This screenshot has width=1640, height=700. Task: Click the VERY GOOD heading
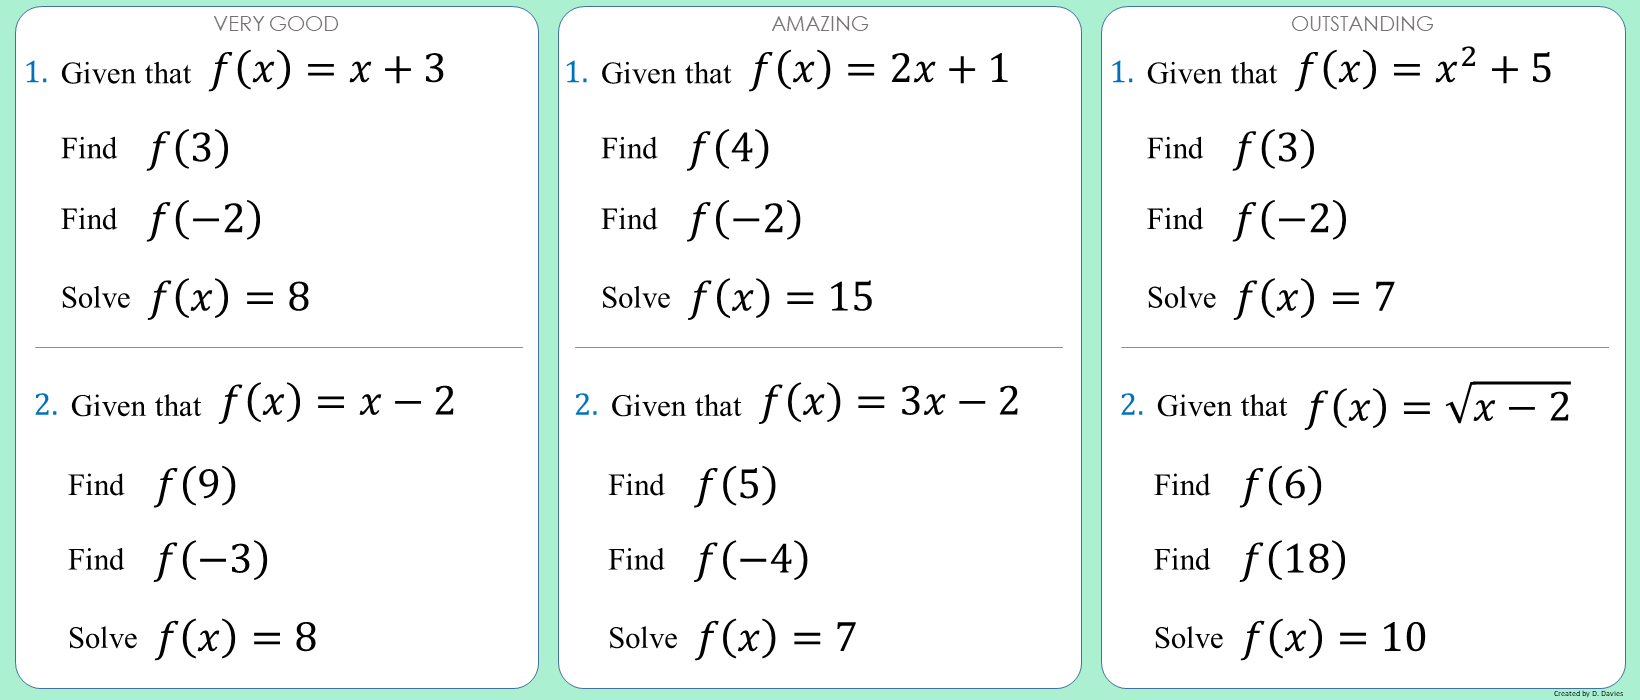pyautogui.click(x=276, y=23)
